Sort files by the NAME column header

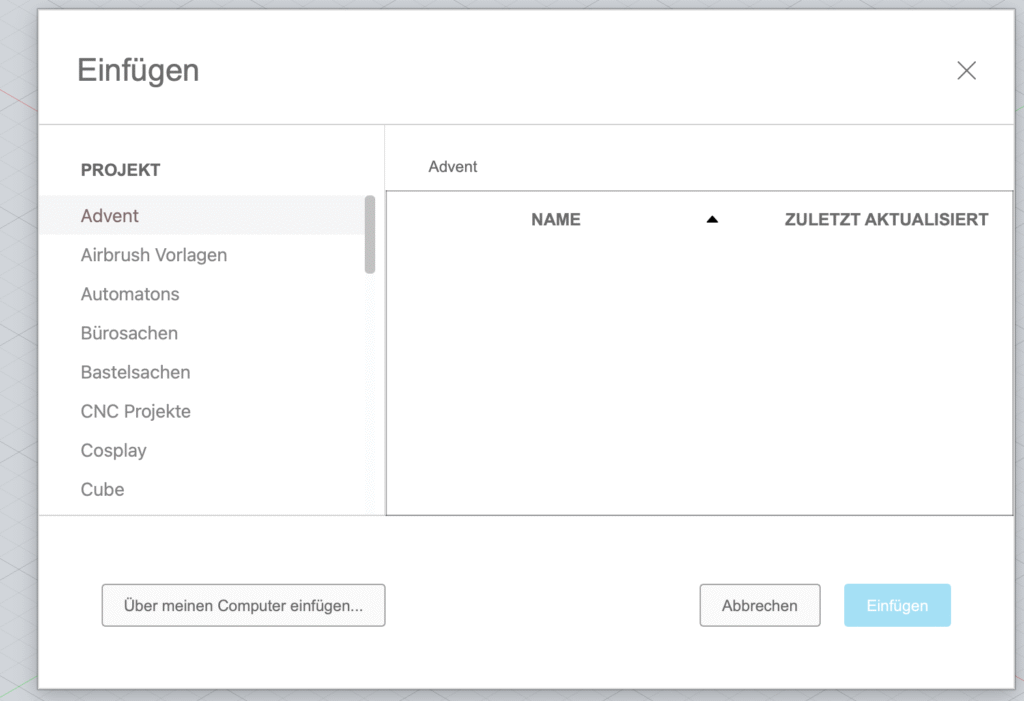click(x=556, y=220)
